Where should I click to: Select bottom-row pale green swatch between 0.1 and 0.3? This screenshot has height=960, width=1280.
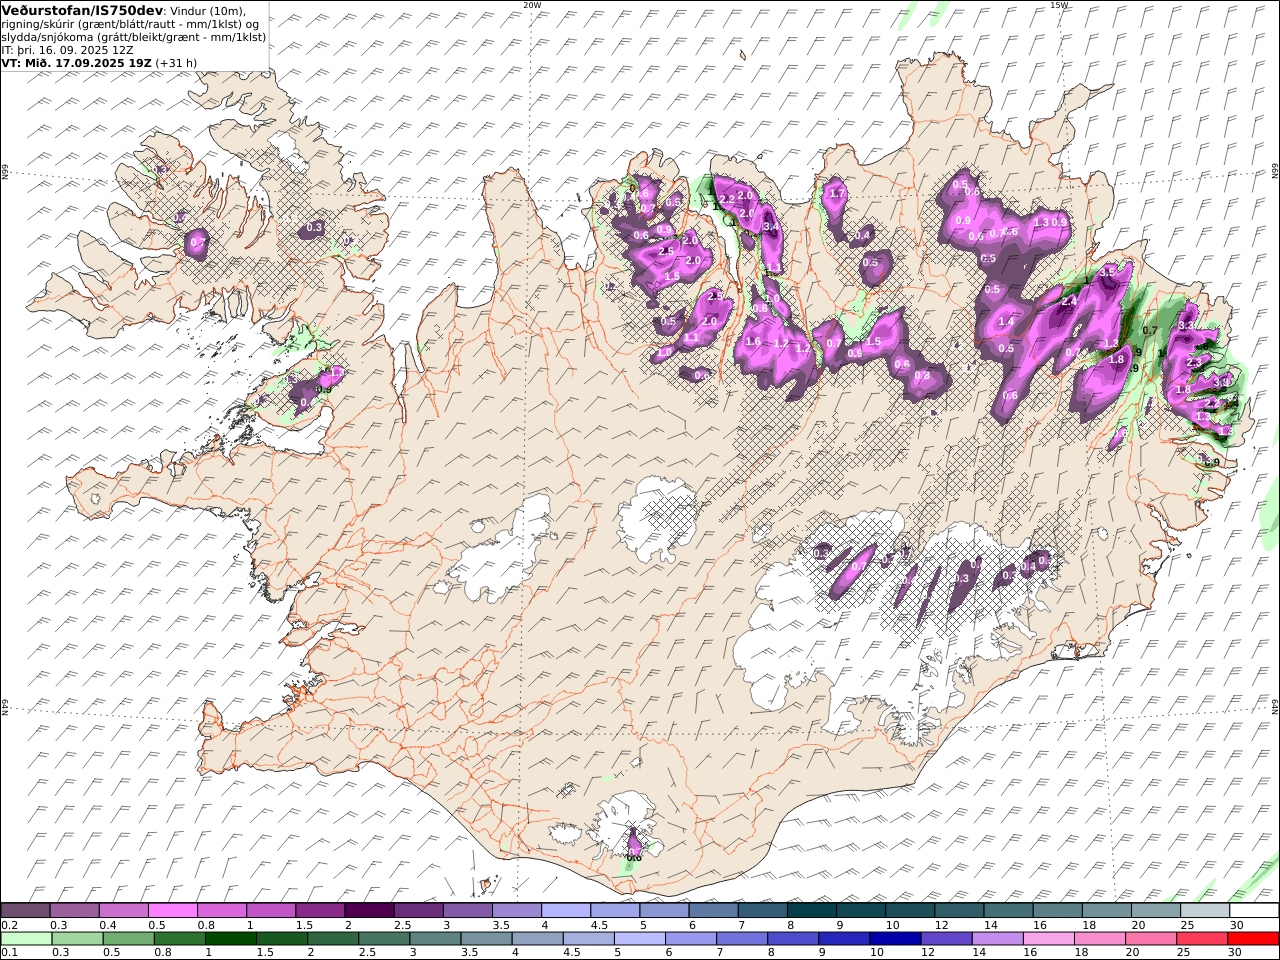[x=26, y=939]
